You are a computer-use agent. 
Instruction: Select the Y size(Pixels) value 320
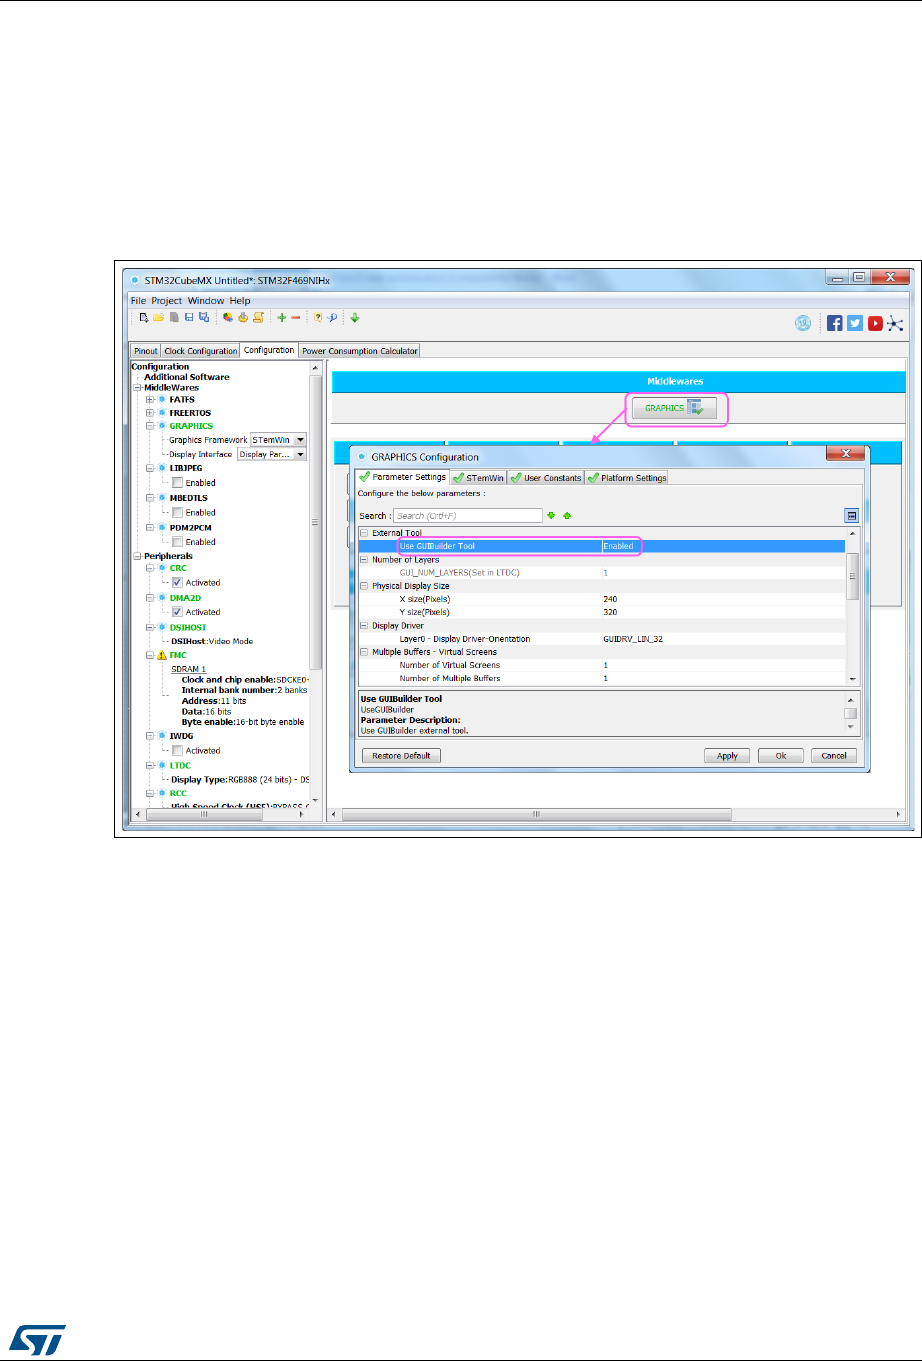click(x=610, y=612)
